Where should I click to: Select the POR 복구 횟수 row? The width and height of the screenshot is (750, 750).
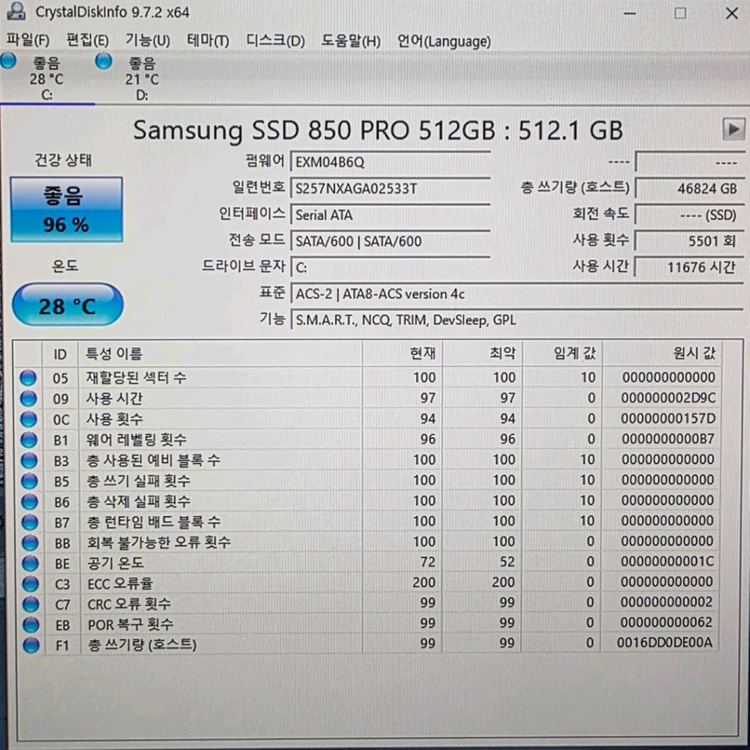[368, 625]
